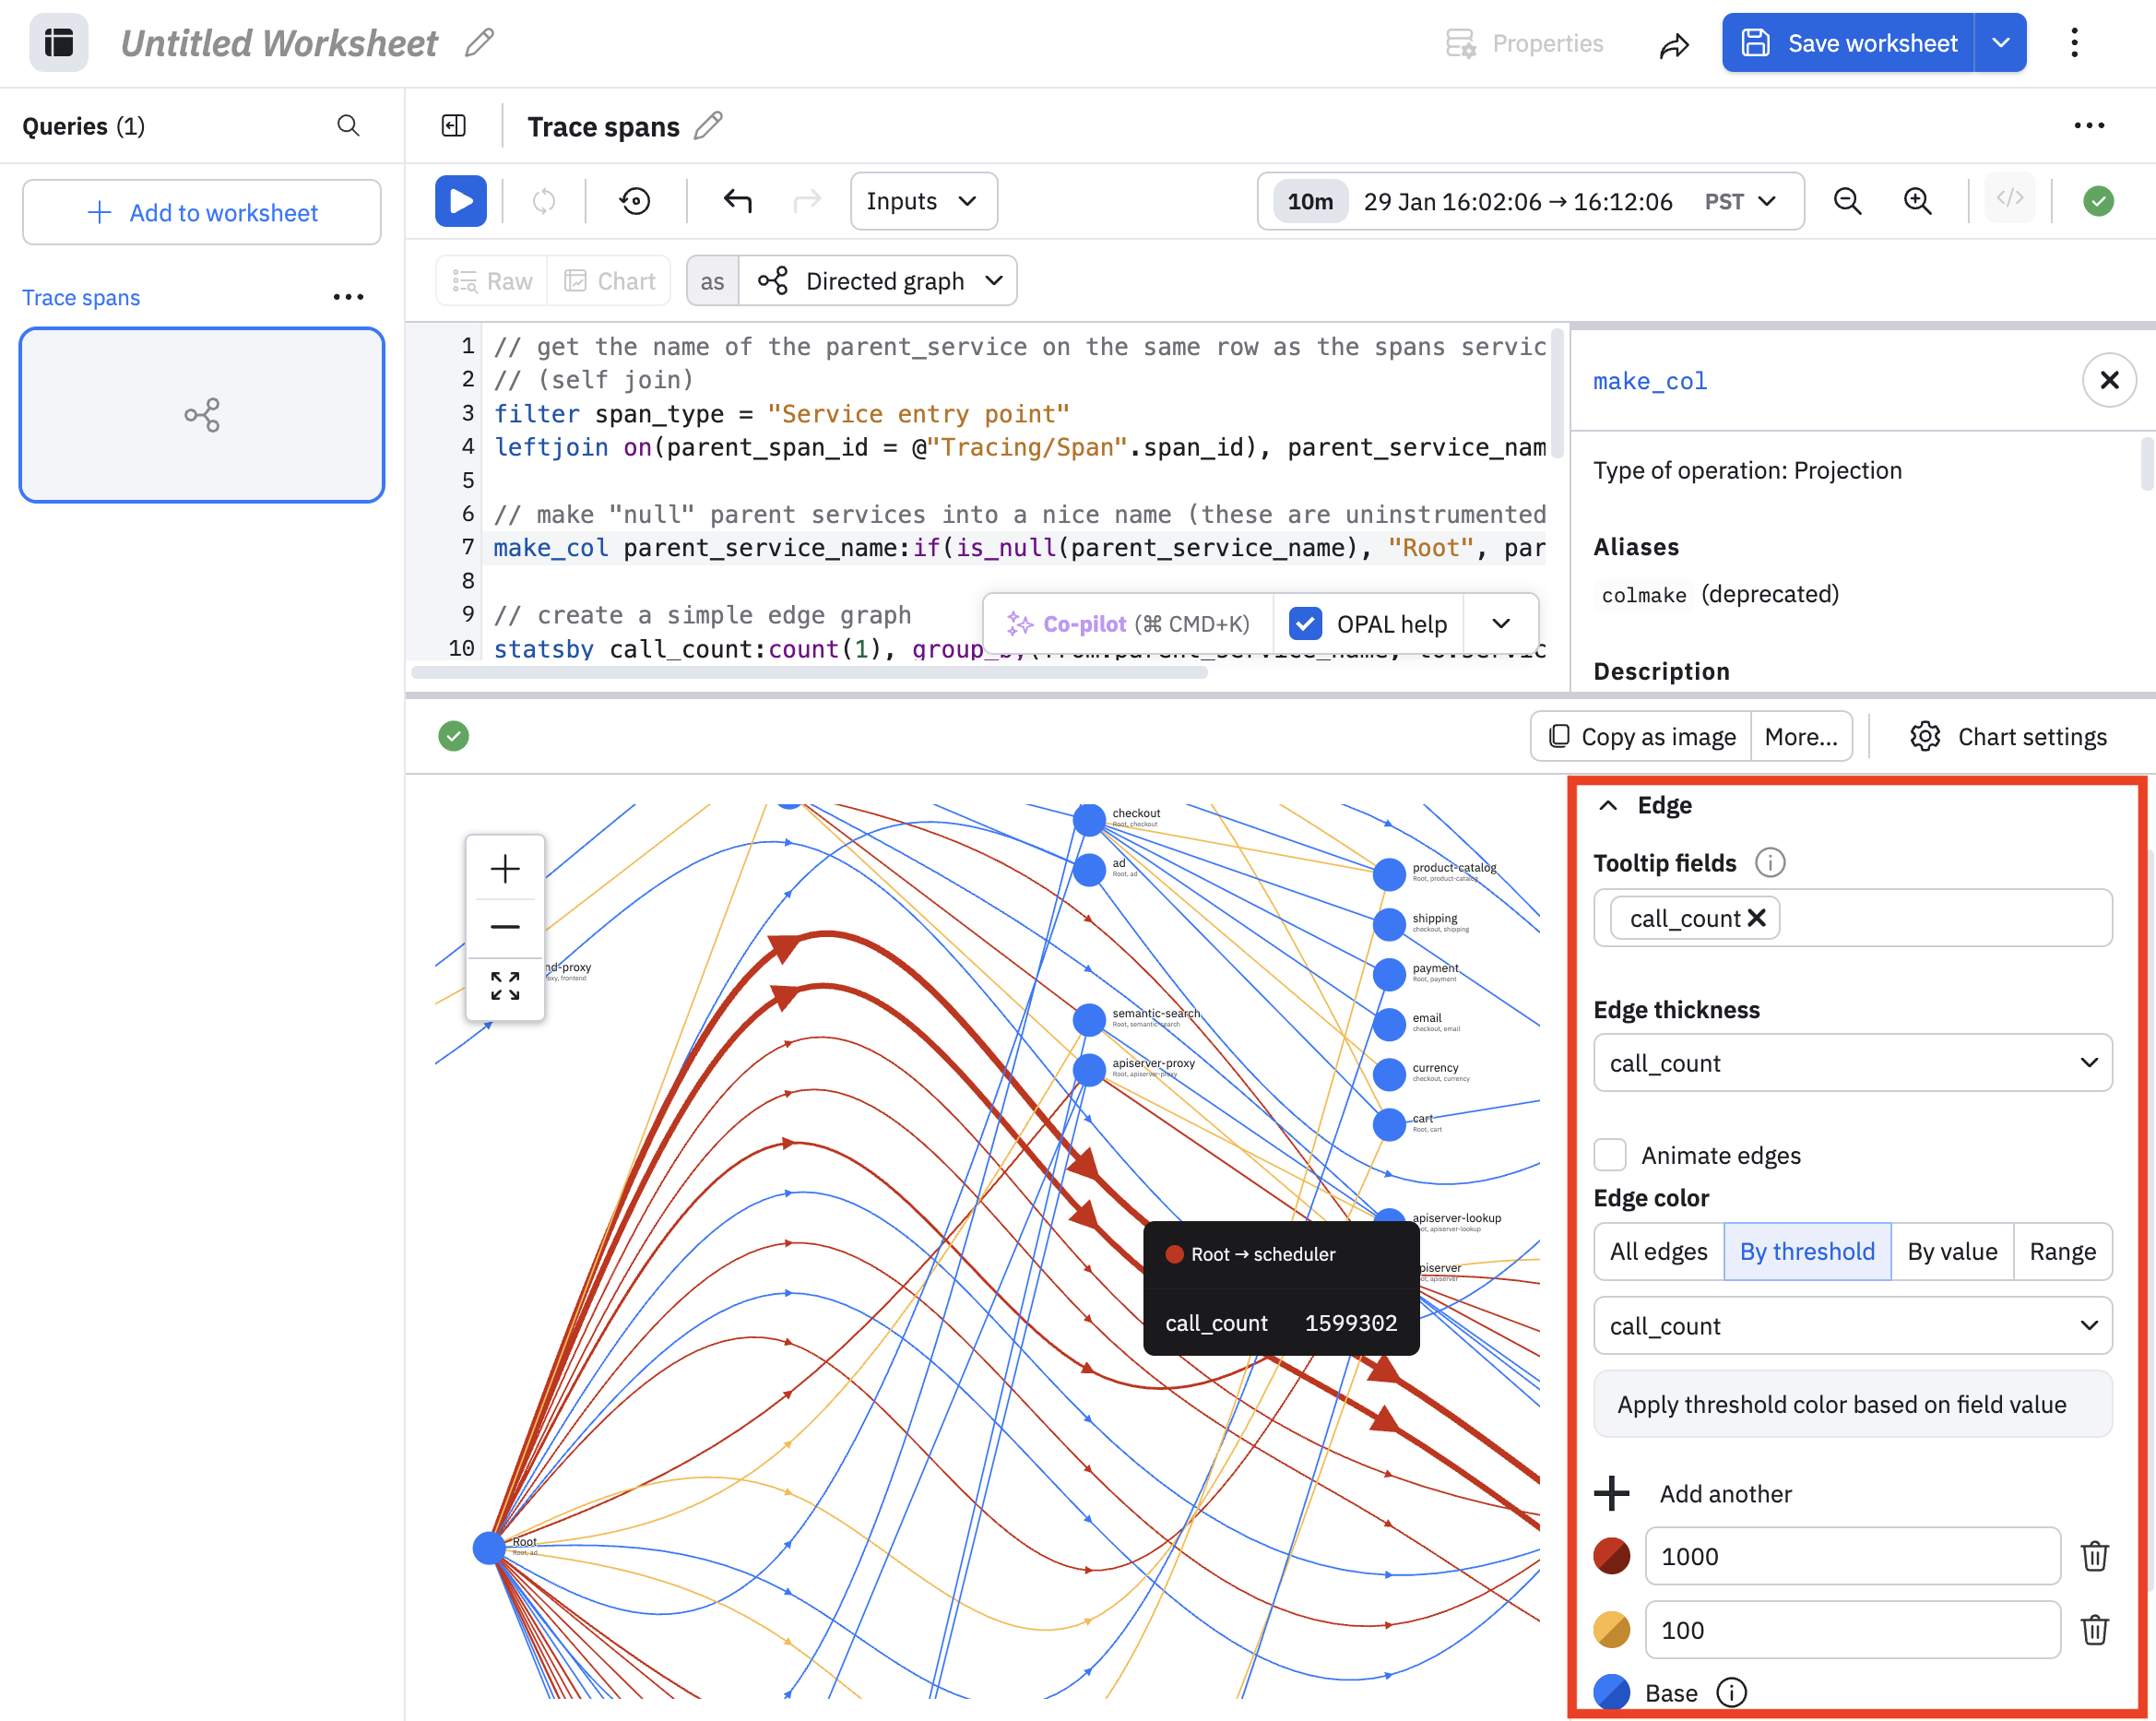The height and width of the screenshot is (1721, 2156).
Task: Select the By value edge color option
Action: click(x=1951, y=1251)
